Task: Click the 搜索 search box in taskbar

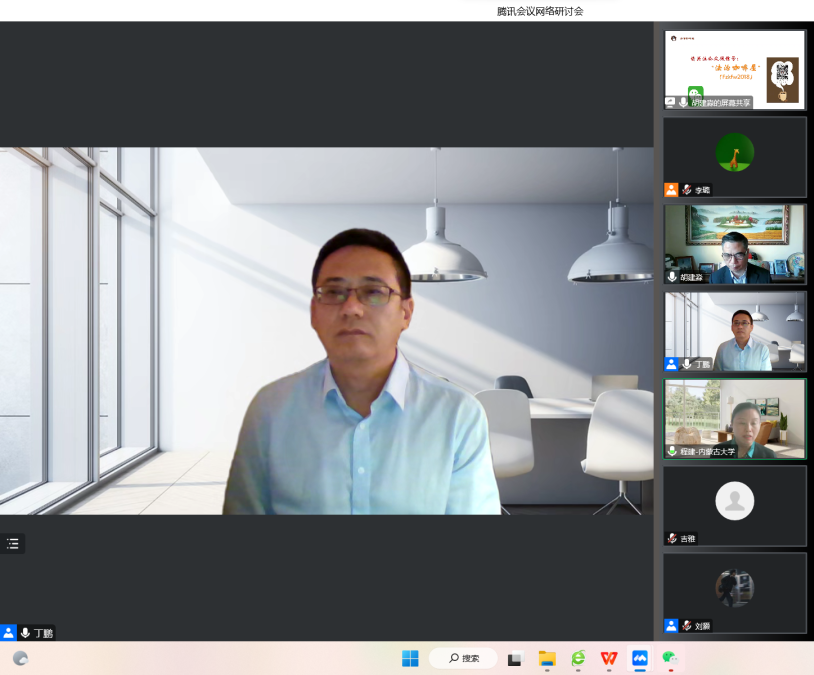Action: point(464,658)
